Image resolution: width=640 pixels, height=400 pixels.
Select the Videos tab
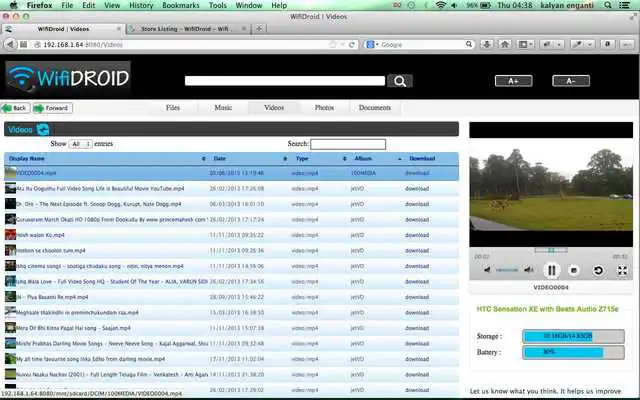pos(274,108)
